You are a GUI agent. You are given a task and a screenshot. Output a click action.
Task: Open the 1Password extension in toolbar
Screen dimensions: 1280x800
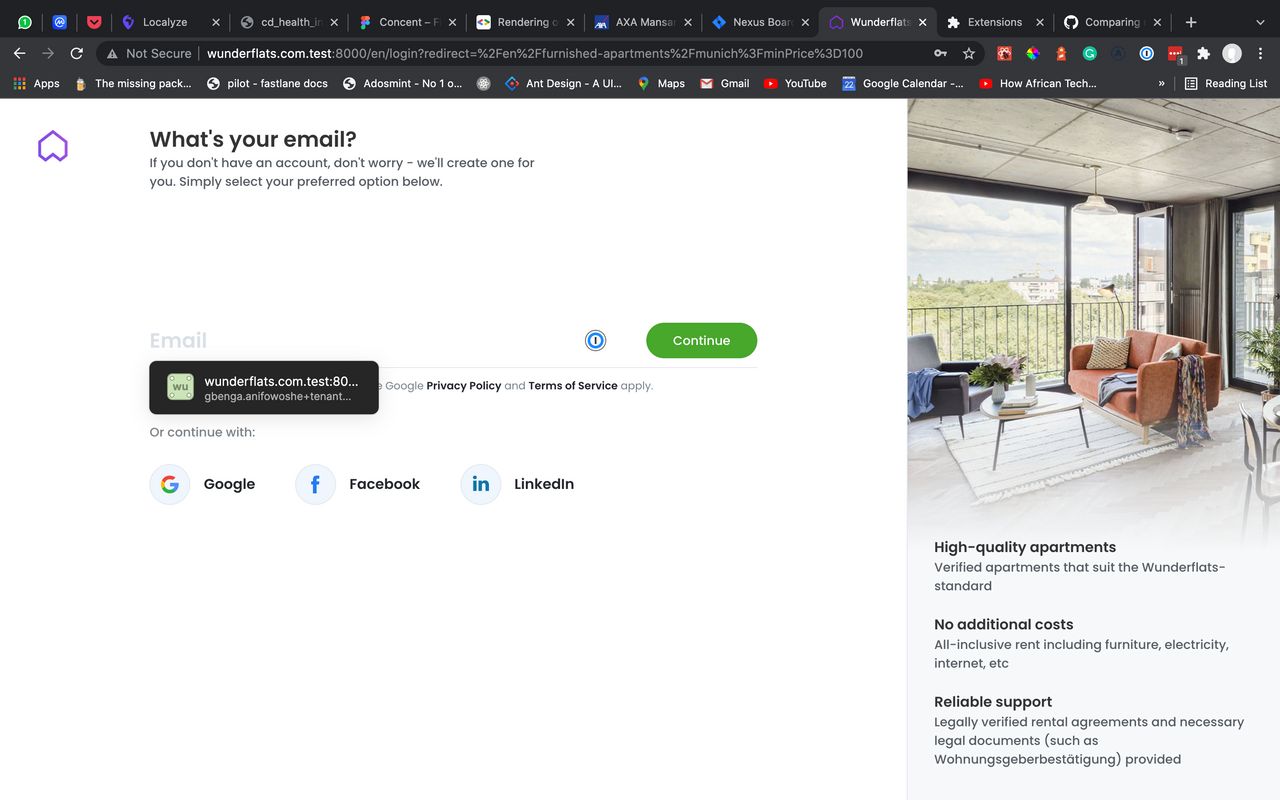[x=1147, y=54]
